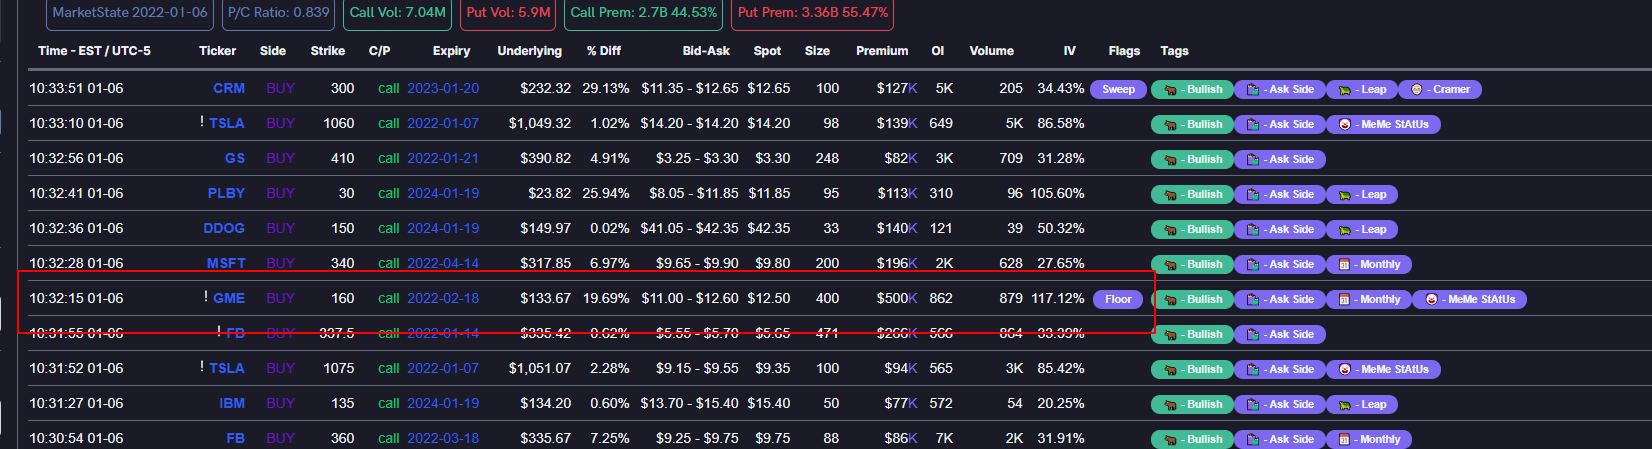Click the Sweep flag on the CRM row
The height and width of the screenshot is (449, 1652).
[x=1118, y=89]
